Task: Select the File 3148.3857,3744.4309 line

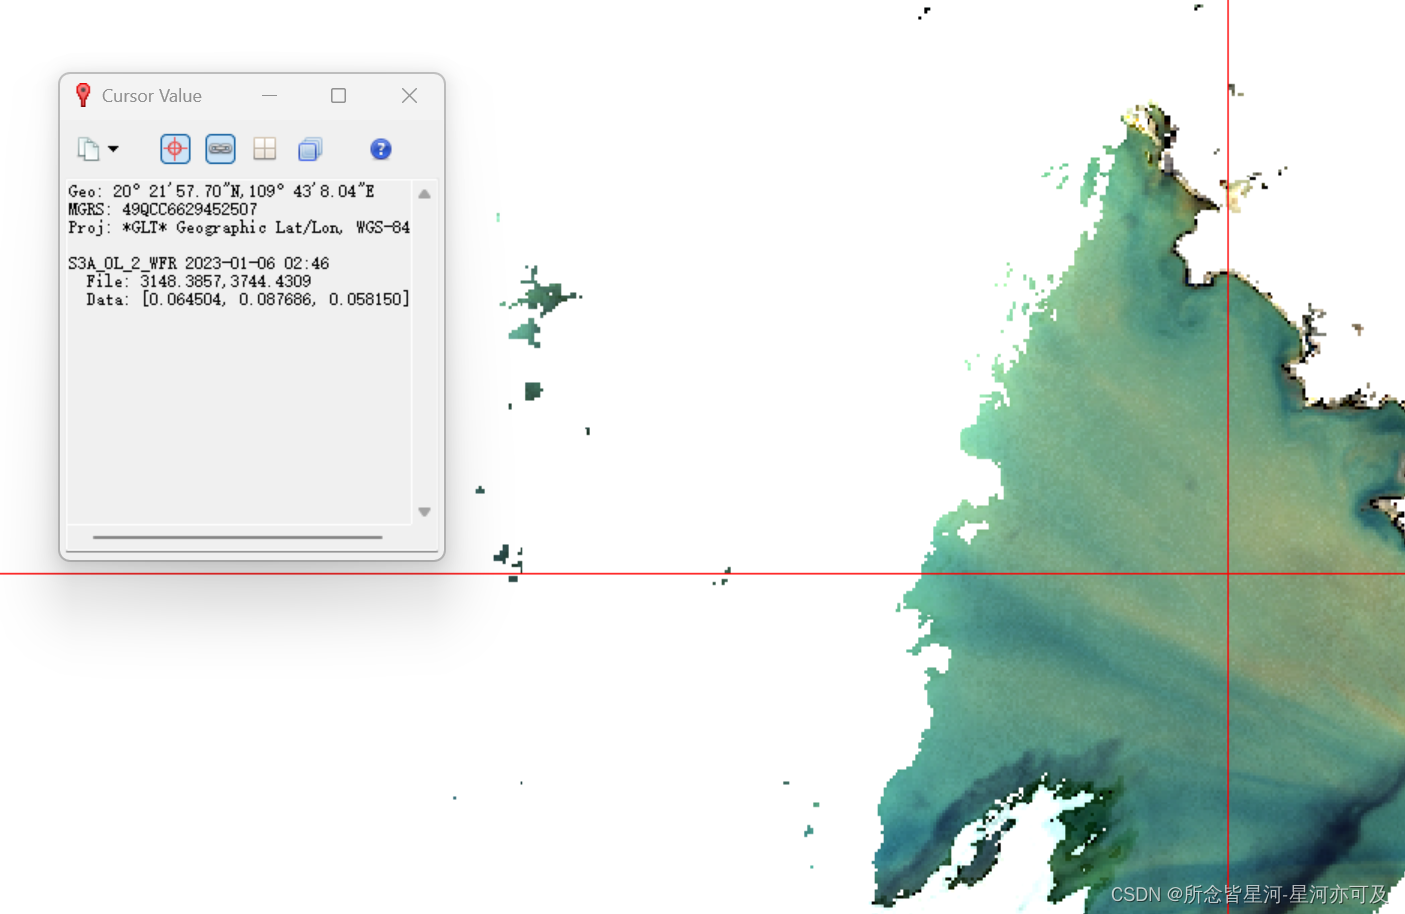Action: point(198,281)
